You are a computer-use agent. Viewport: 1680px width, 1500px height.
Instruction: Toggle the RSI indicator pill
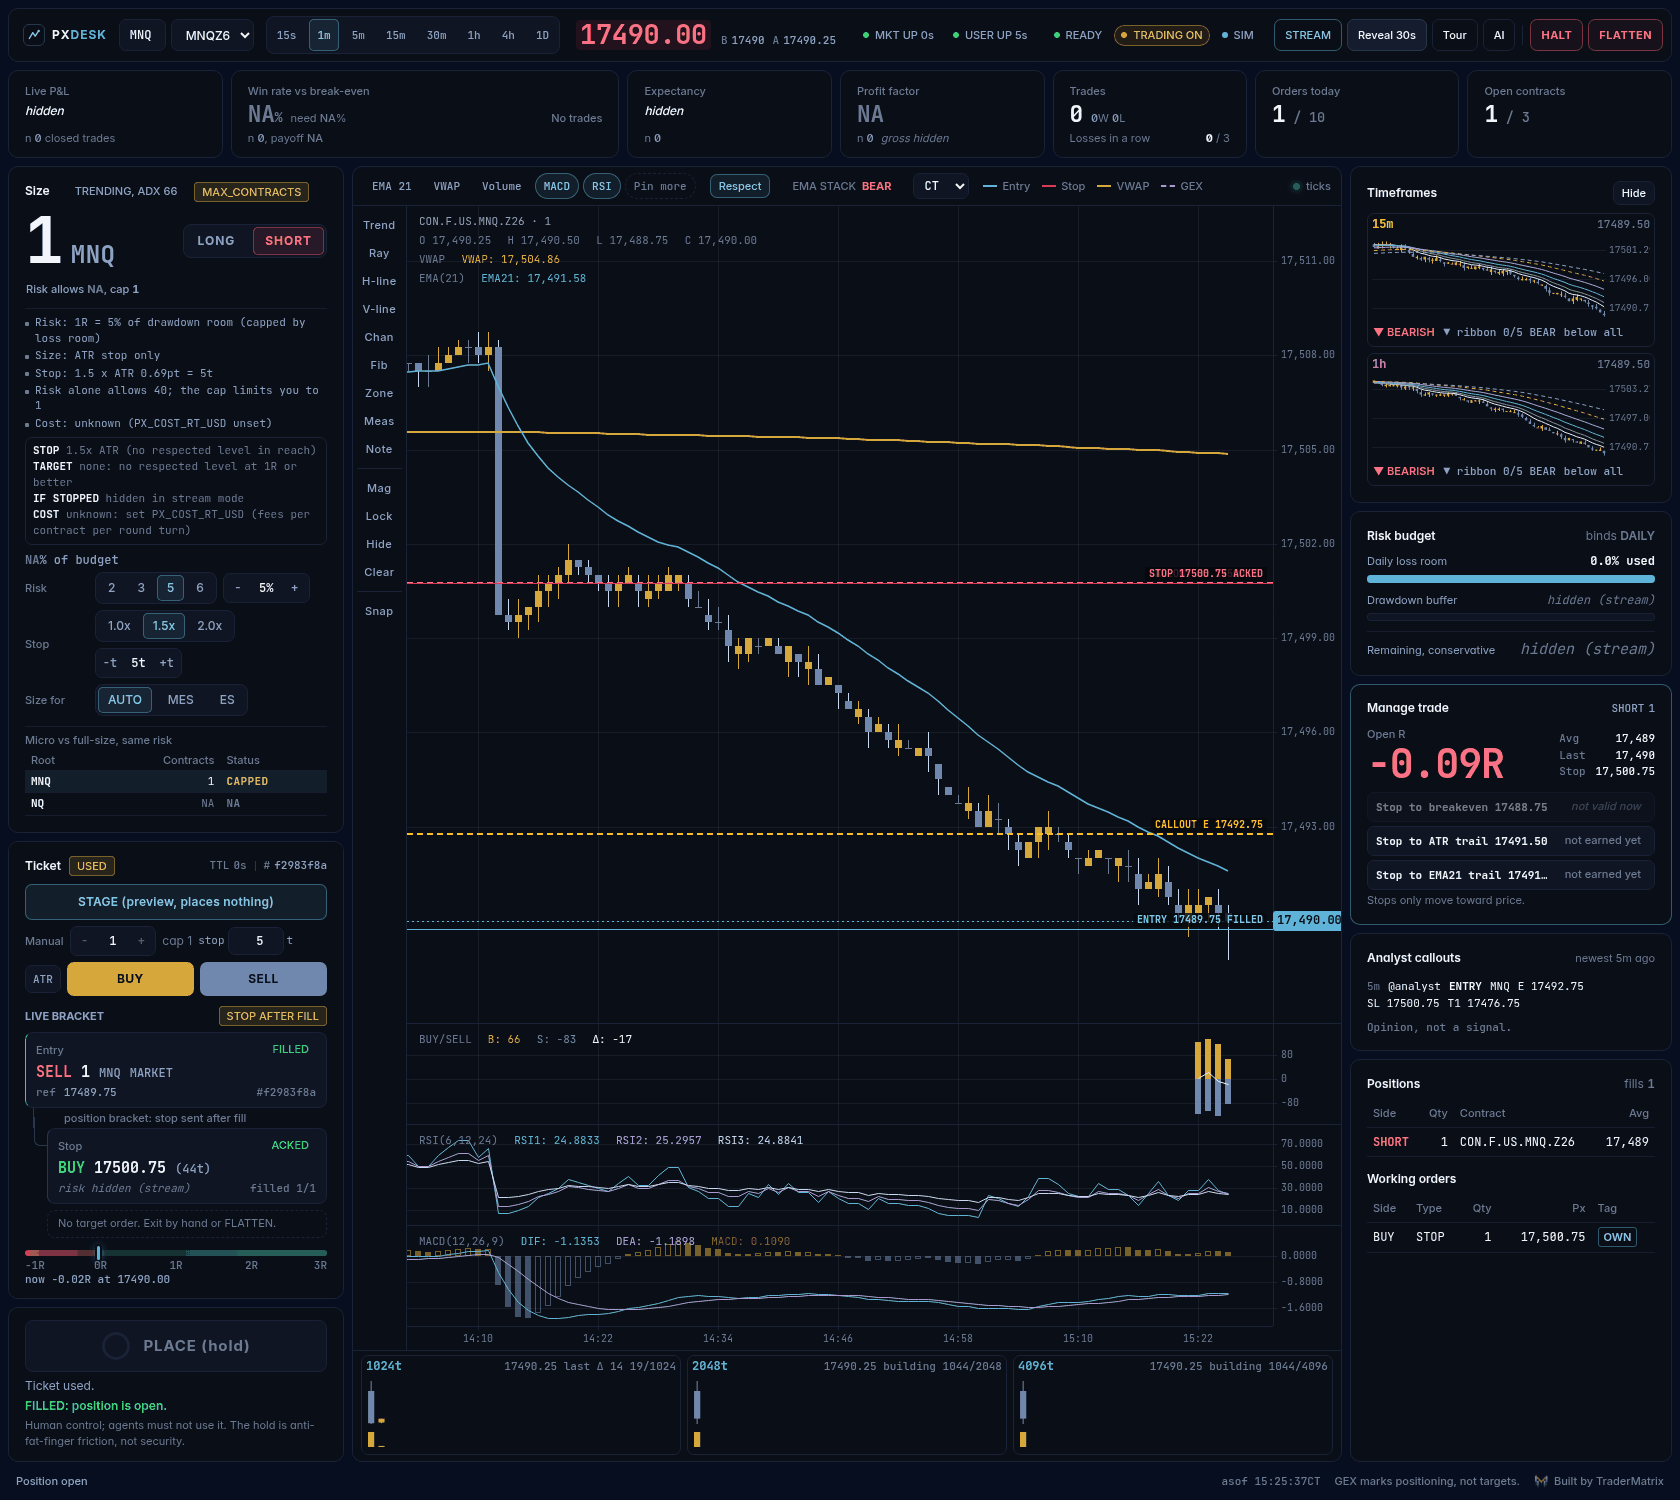[602, 186]
